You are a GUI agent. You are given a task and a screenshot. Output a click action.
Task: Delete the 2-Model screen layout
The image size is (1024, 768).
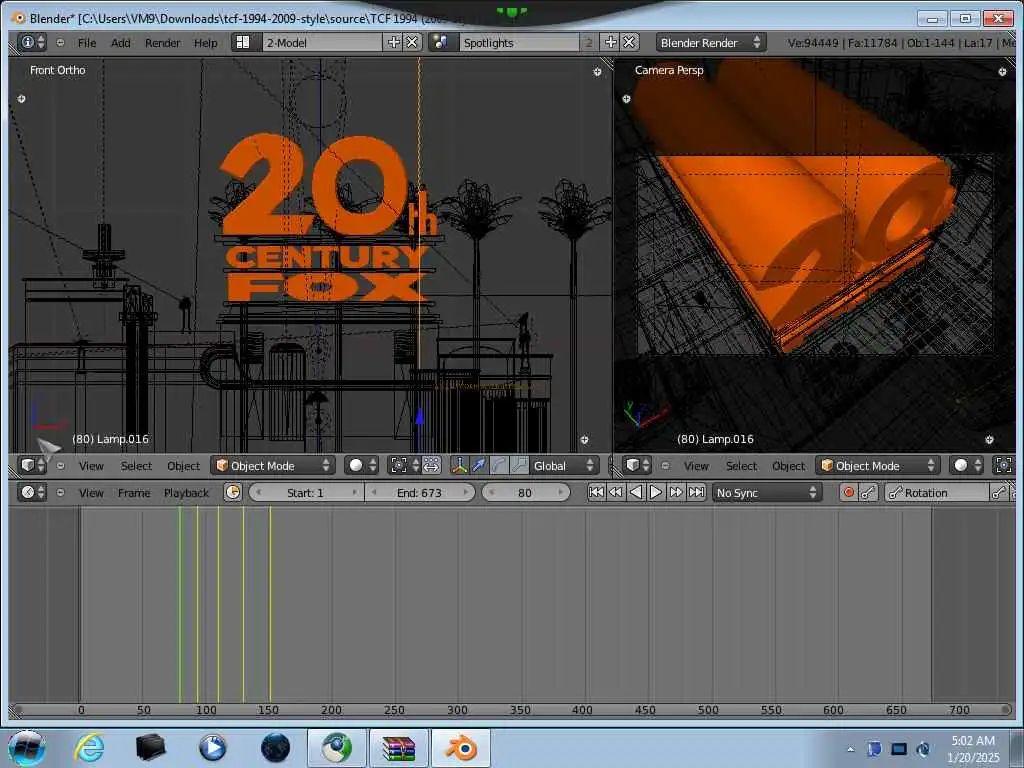[x=412, y=42]
